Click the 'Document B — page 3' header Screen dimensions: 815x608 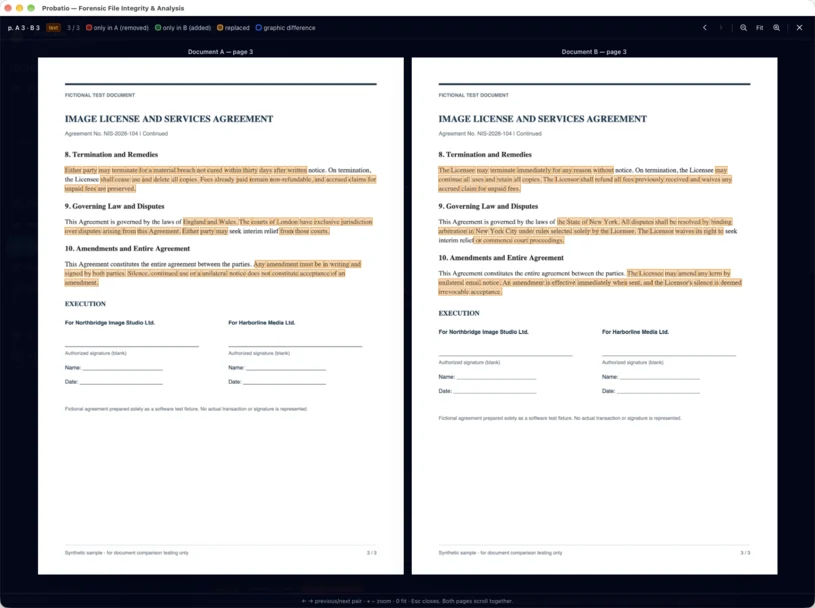pyautogui.click(x=594, y=52)
